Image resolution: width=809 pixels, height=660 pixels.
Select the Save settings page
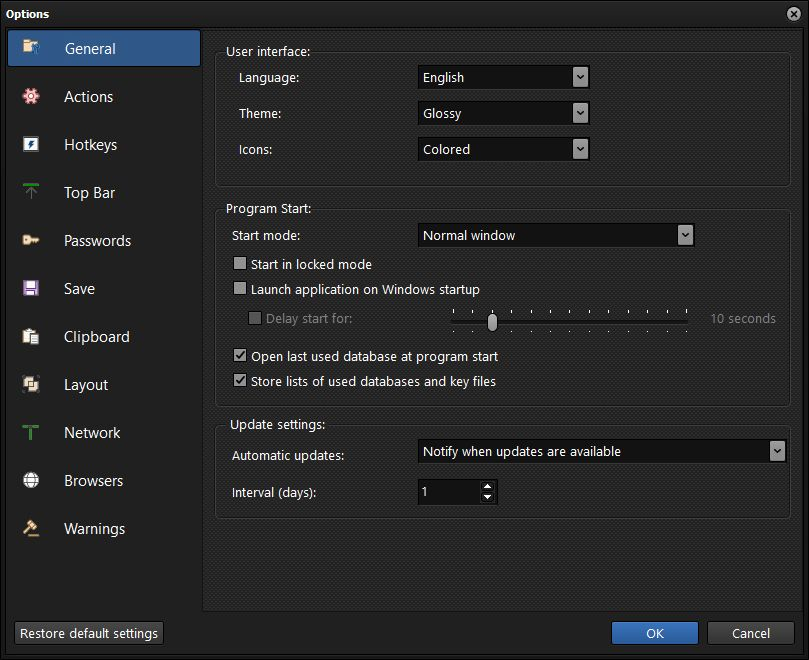click(x=104, y=288)
